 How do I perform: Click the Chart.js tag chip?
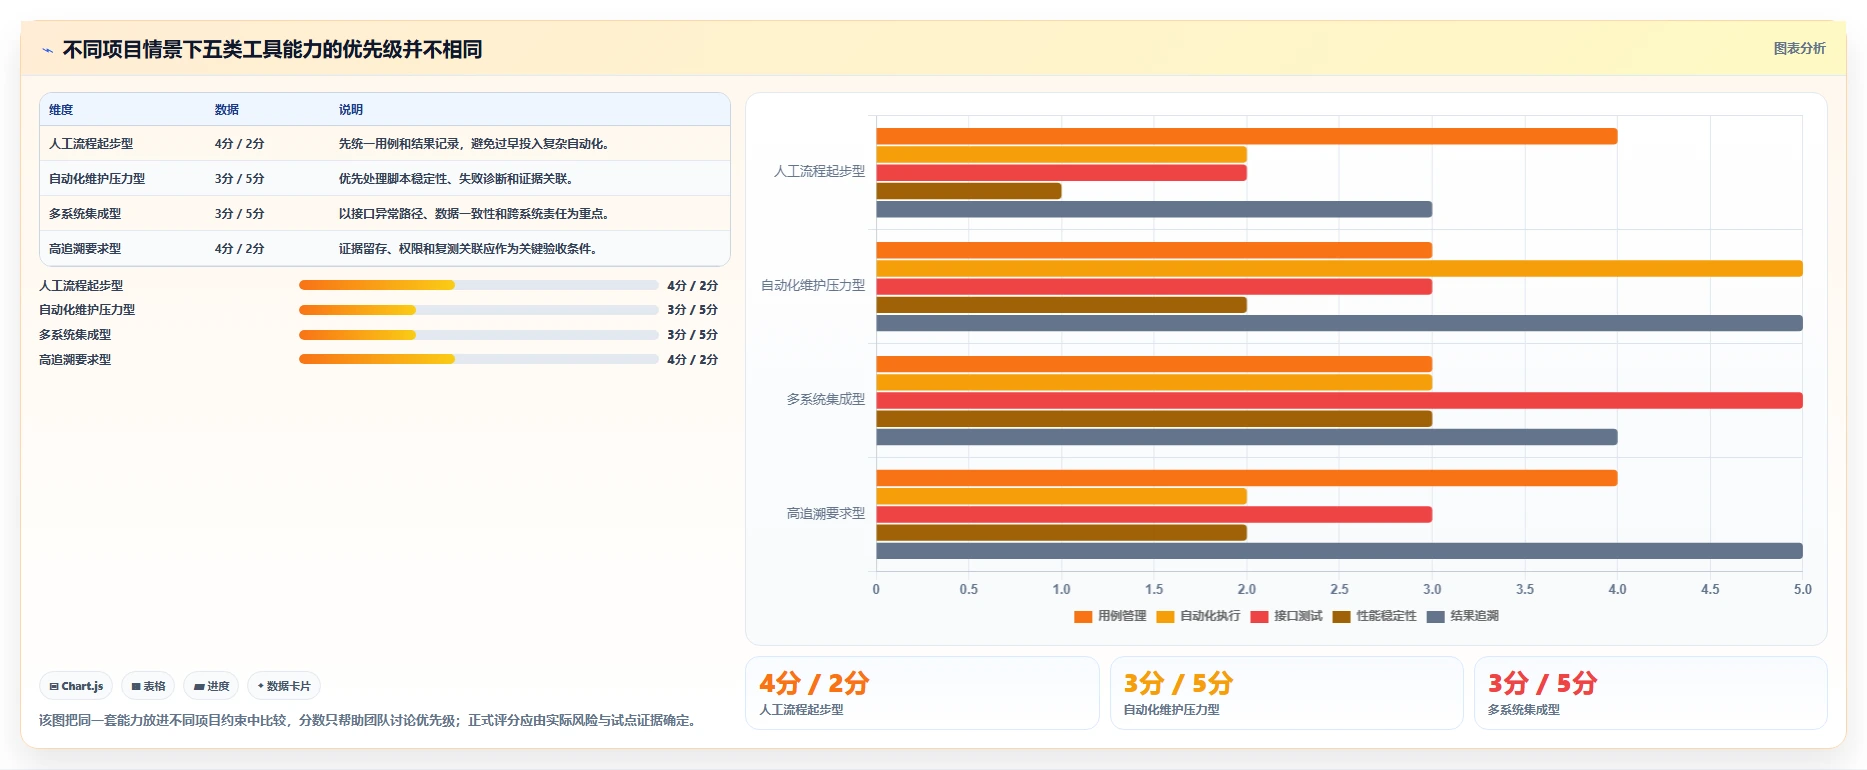coord(76,686)
